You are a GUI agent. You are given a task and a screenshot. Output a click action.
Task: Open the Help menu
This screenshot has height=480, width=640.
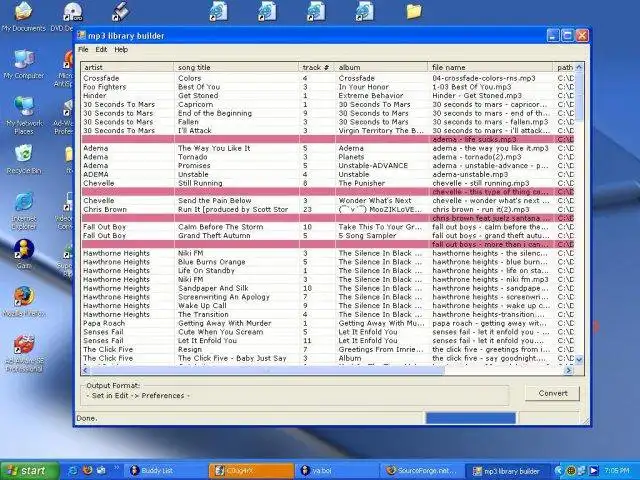(x=121, y=49)
